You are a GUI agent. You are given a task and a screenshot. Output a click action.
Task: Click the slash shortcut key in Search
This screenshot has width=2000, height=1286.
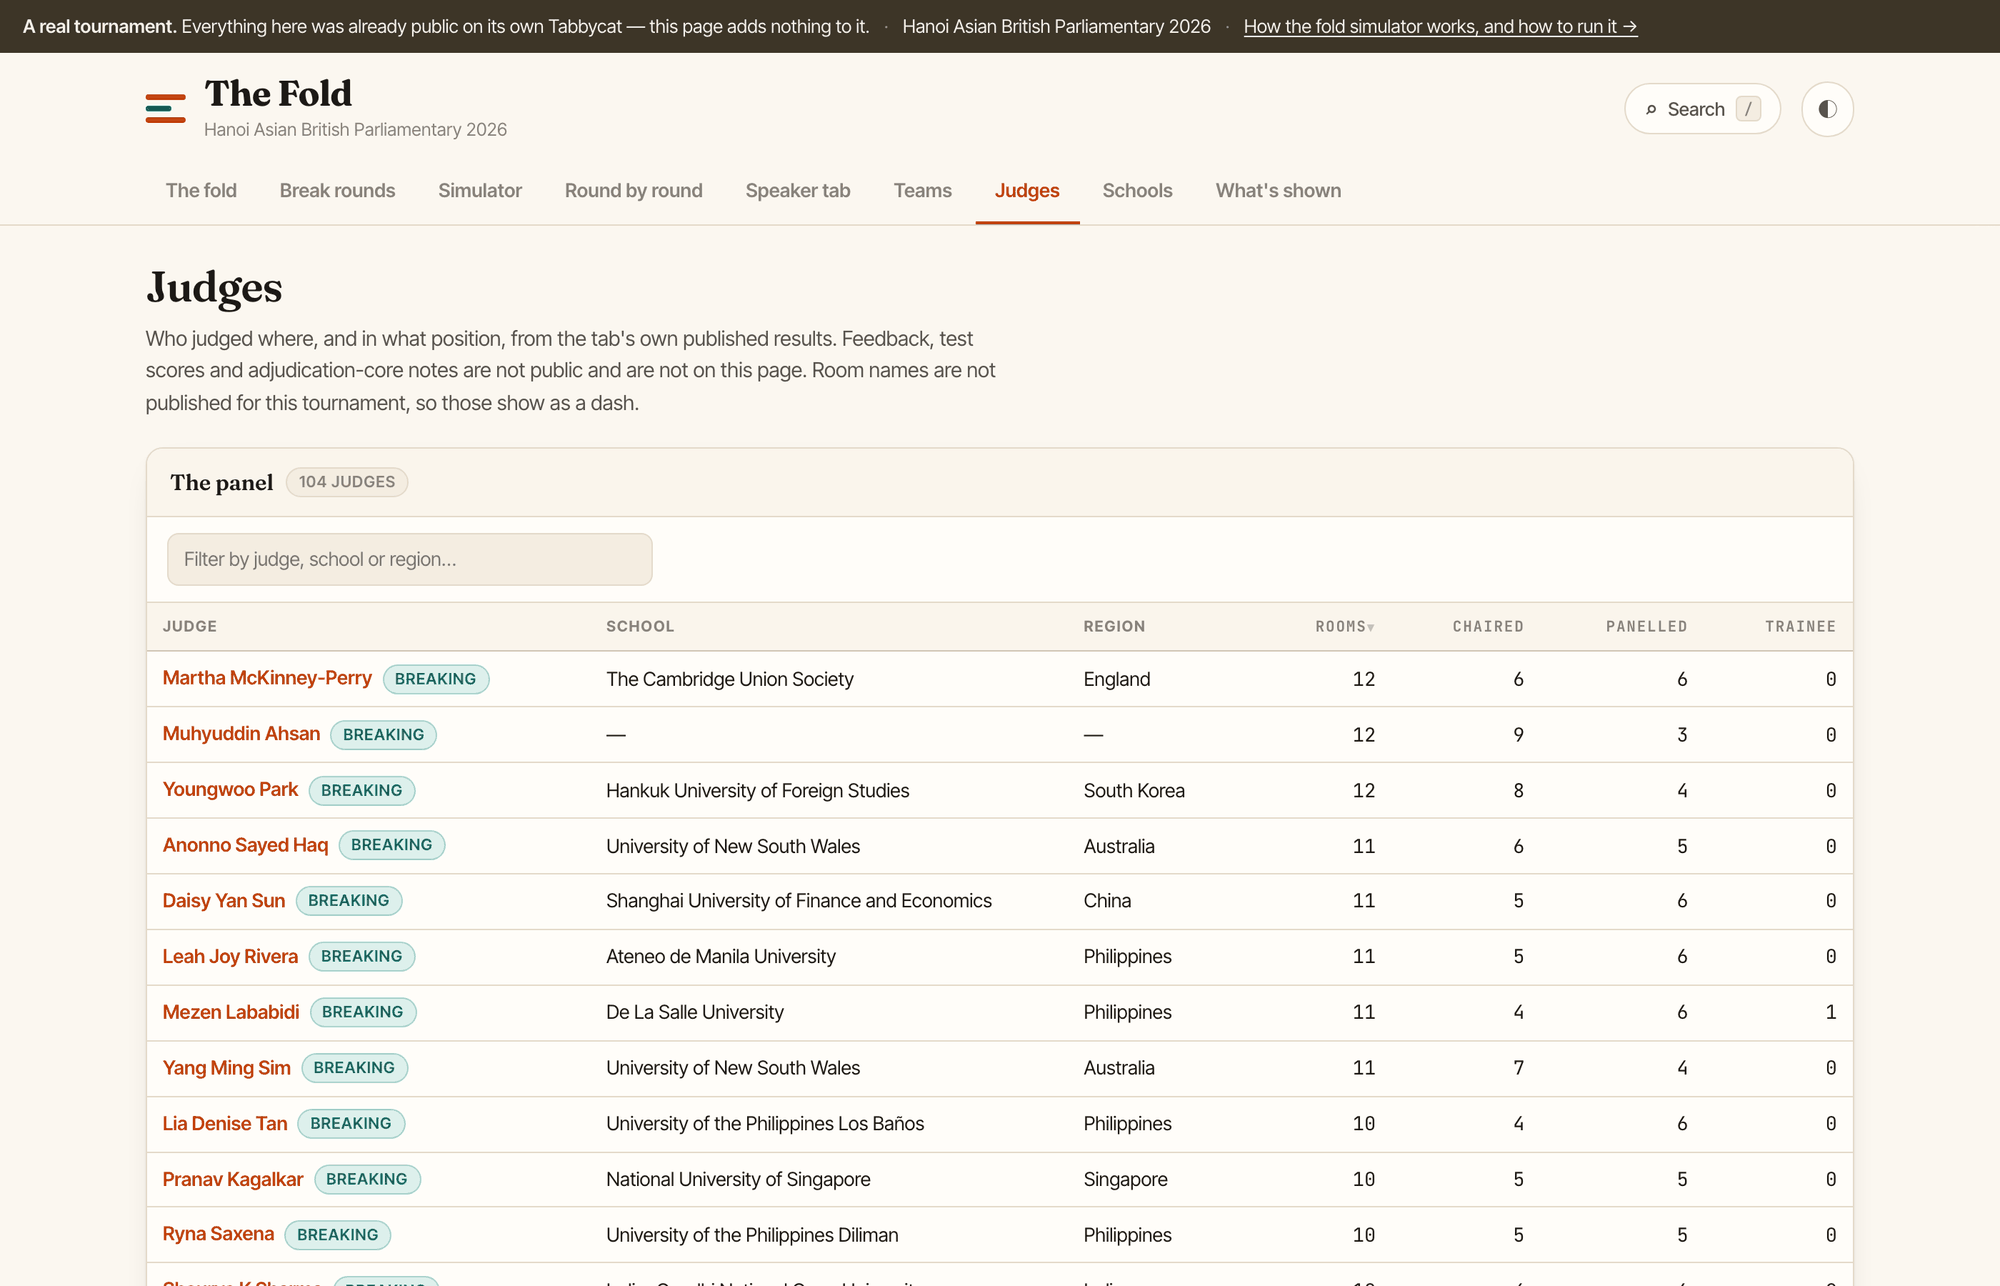(1748, 109)
